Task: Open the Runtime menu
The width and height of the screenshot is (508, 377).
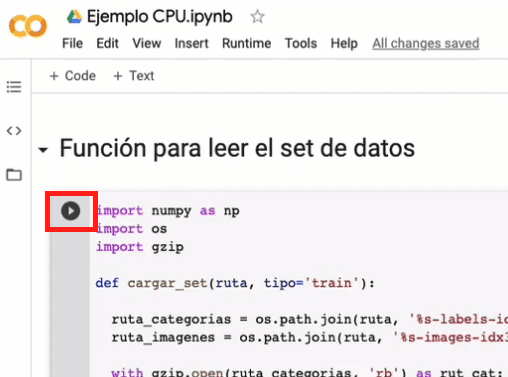Action: click(x=247, y=43)
